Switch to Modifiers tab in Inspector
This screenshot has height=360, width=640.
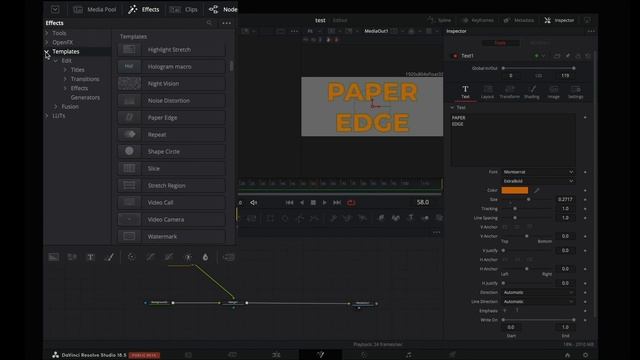[539, 43]
